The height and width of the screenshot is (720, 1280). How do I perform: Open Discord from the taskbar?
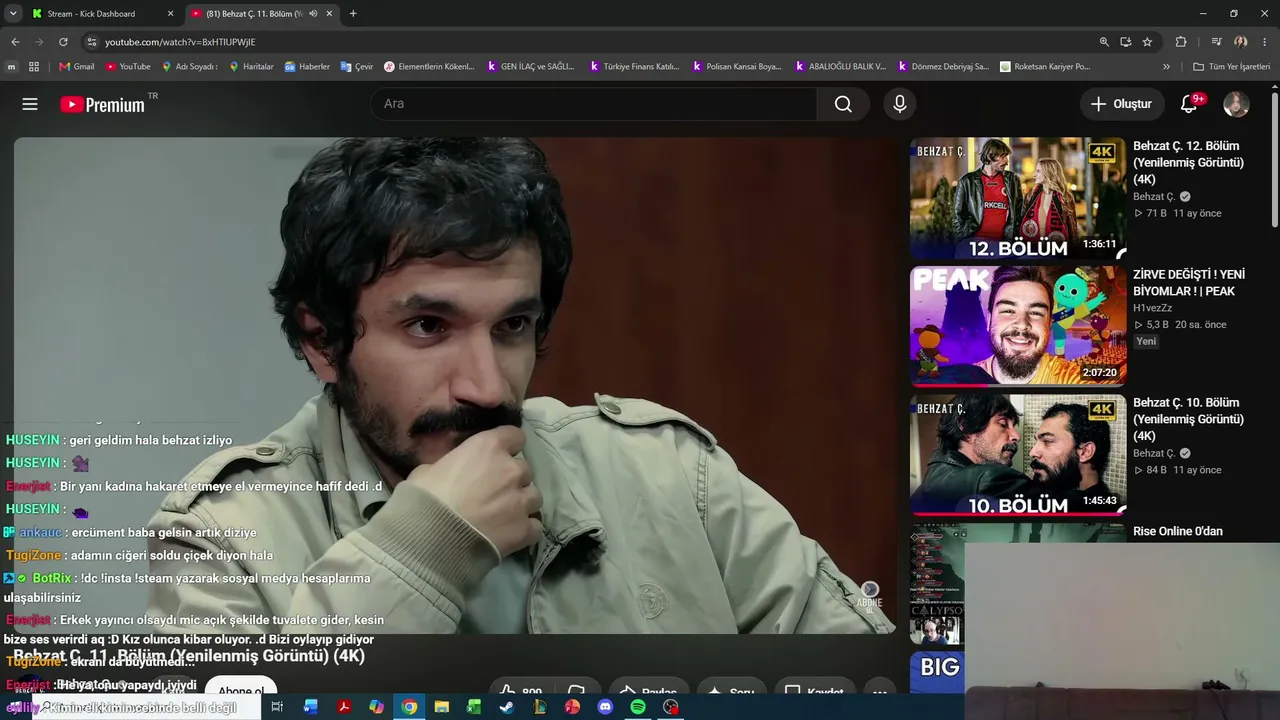pos(605,707)
